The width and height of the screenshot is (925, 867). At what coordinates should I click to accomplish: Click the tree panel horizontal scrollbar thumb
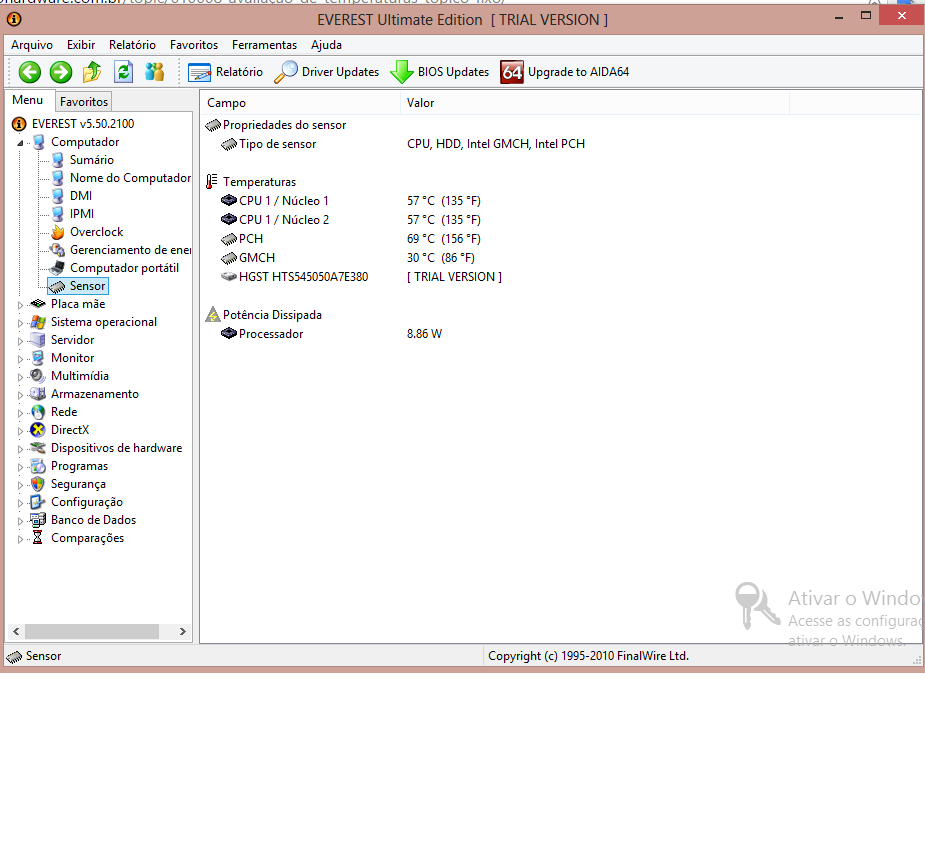point(91,632)
